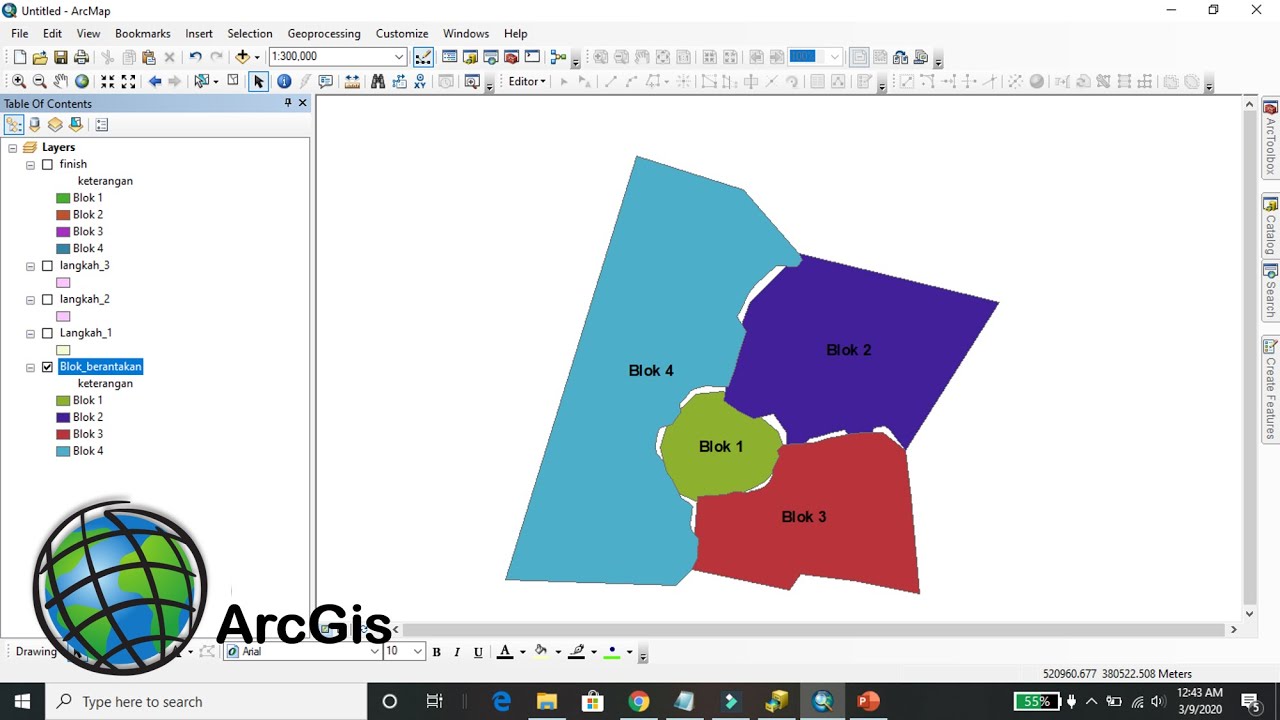
Task: Open the Windows menu
Action: [466, 34]
